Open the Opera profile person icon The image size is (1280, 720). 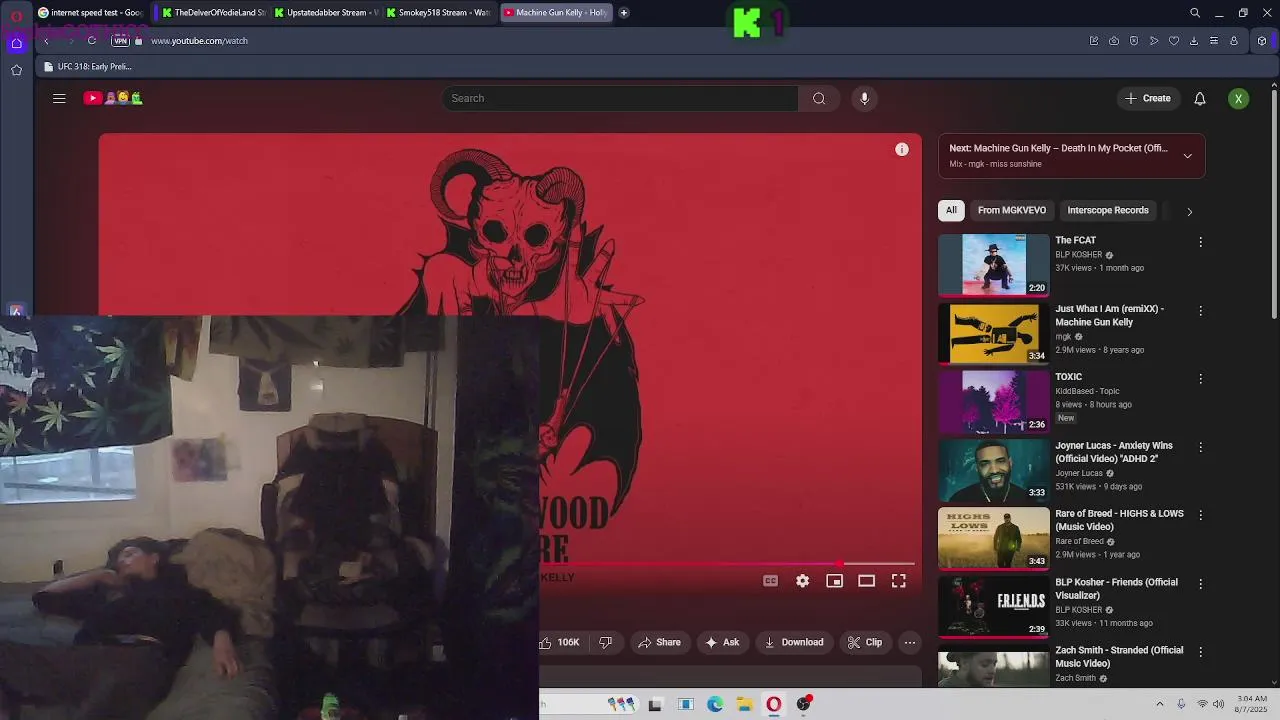coord(1234,41)
